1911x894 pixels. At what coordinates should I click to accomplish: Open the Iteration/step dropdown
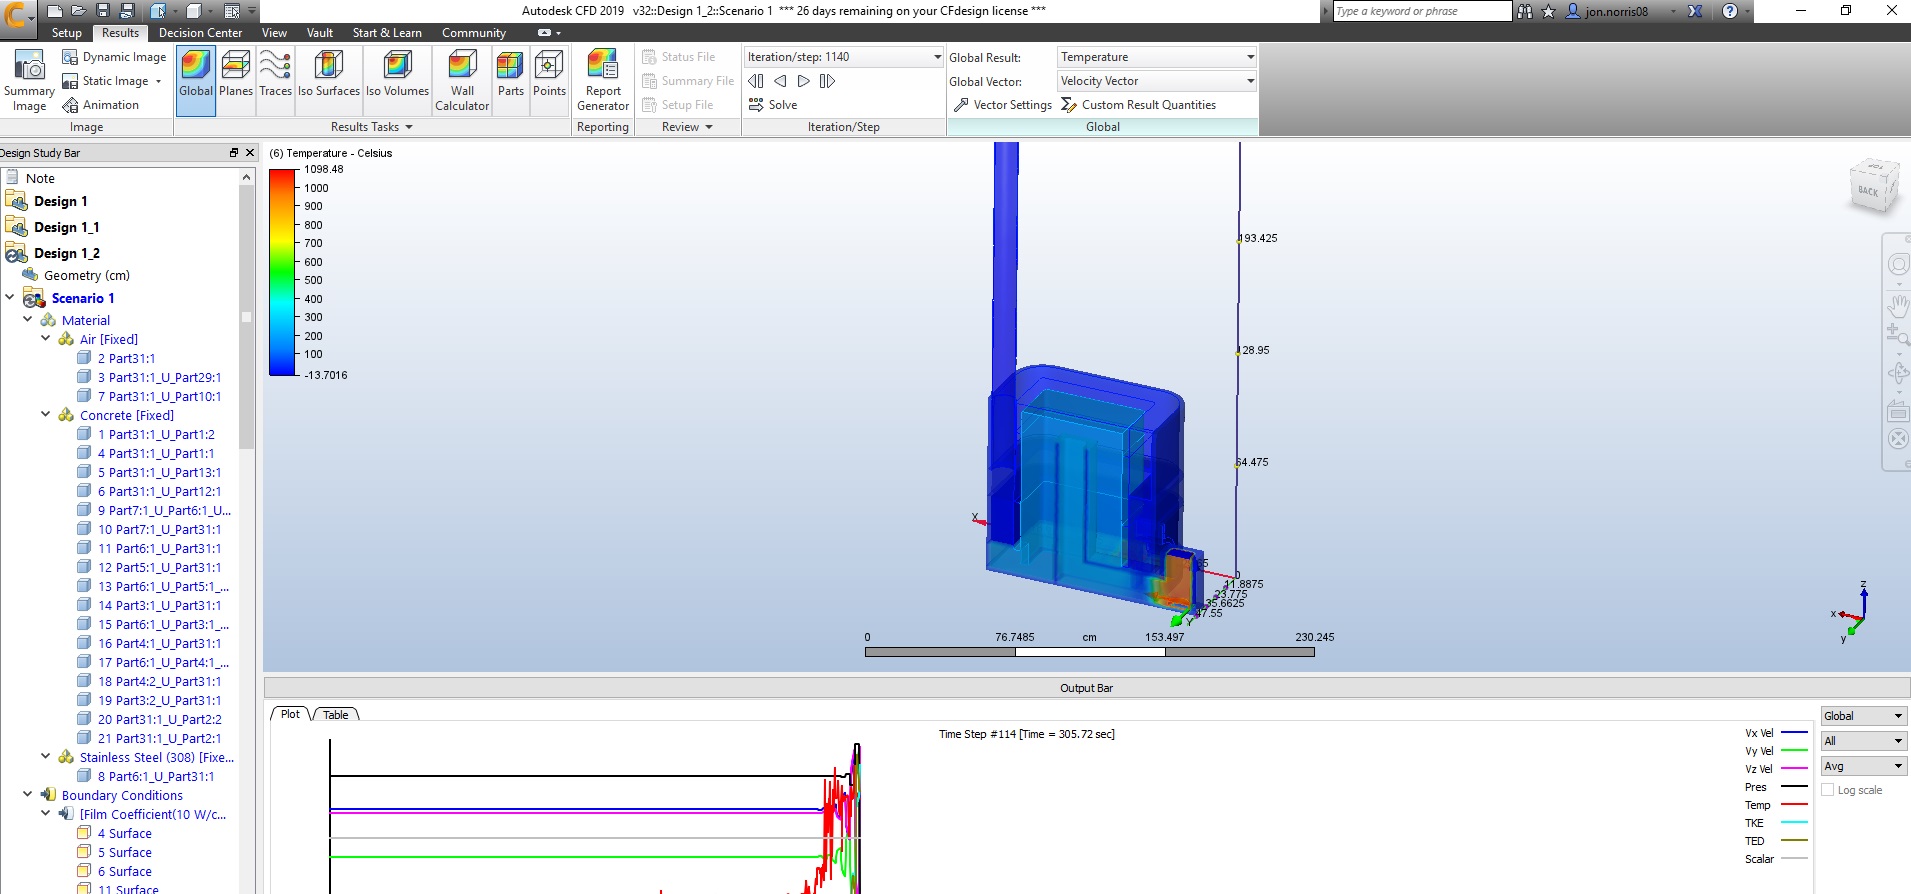click(x=937, y=57)
